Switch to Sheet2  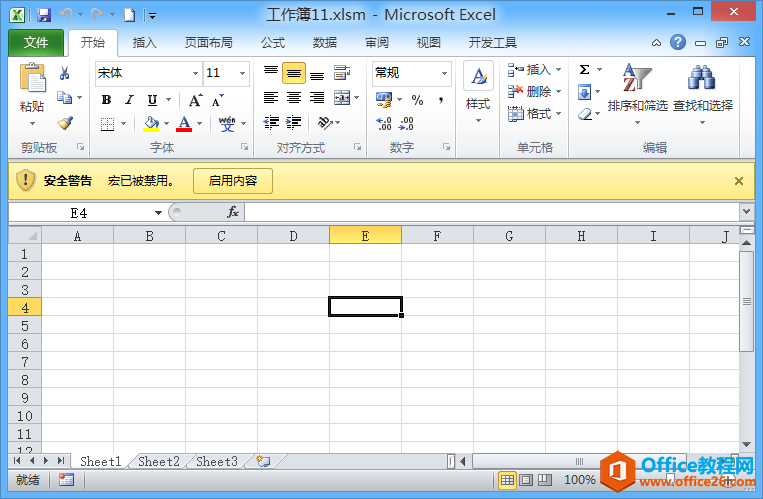tap(159, 461)
